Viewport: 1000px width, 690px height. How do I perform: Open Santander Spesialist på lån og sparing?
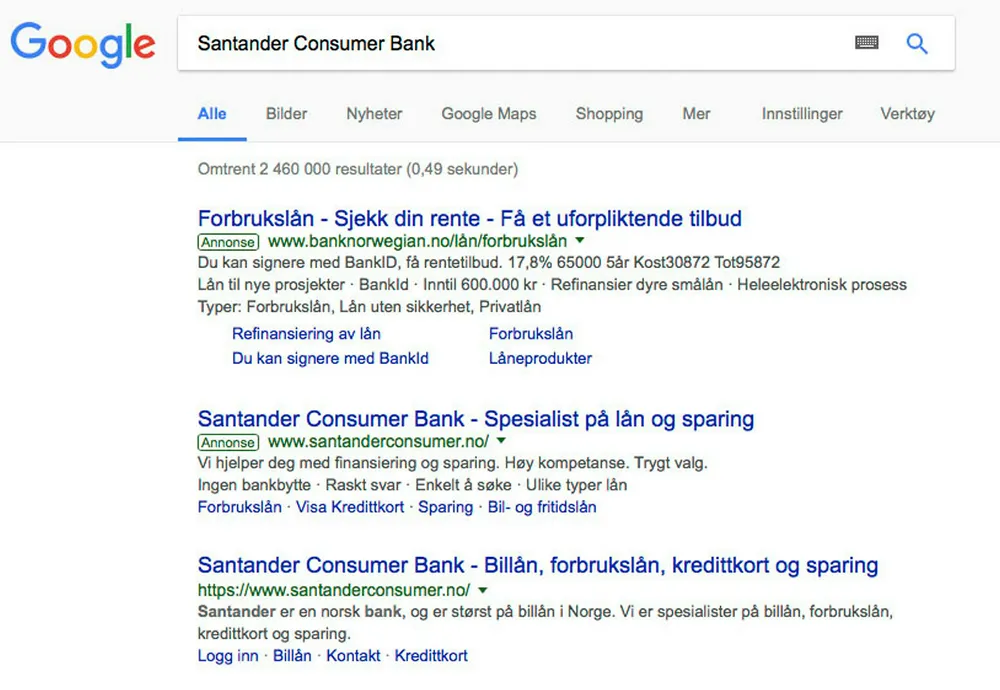coord(475,418)
